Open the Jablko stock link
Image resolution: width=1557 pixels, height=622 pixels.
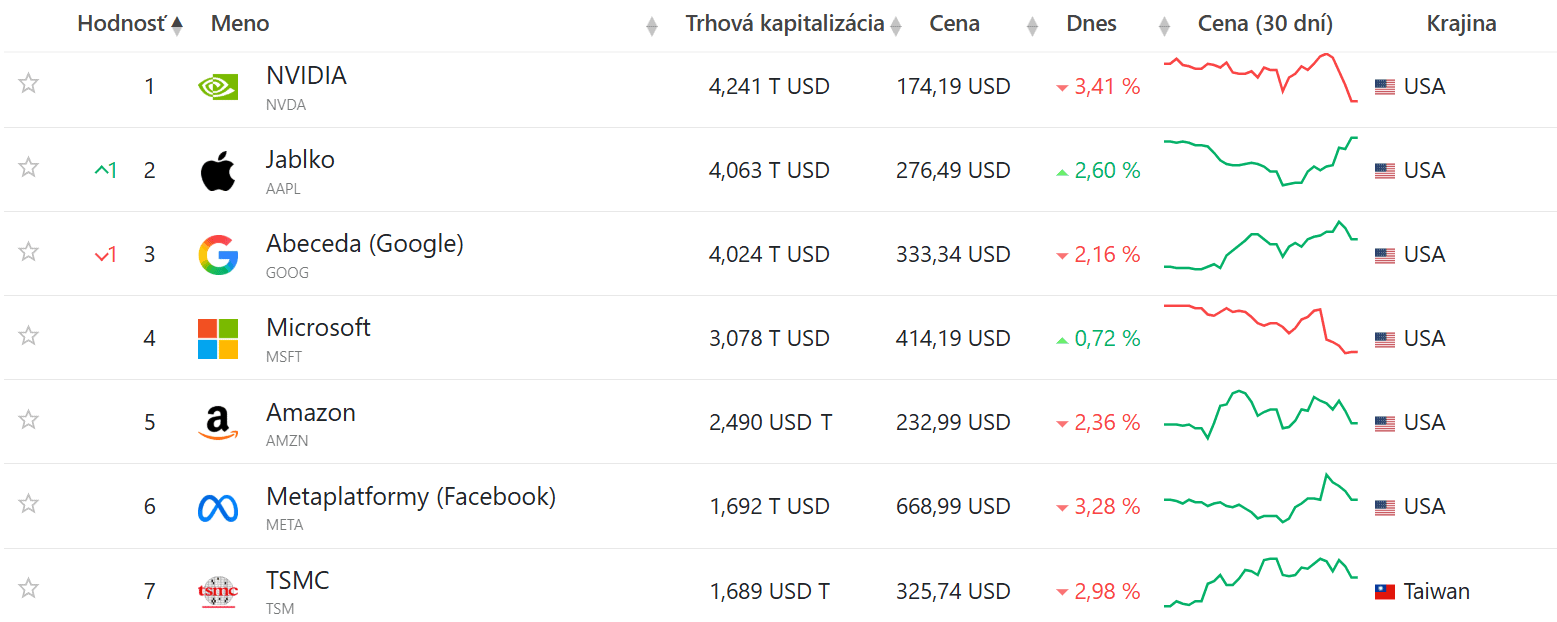pos(300,158)
